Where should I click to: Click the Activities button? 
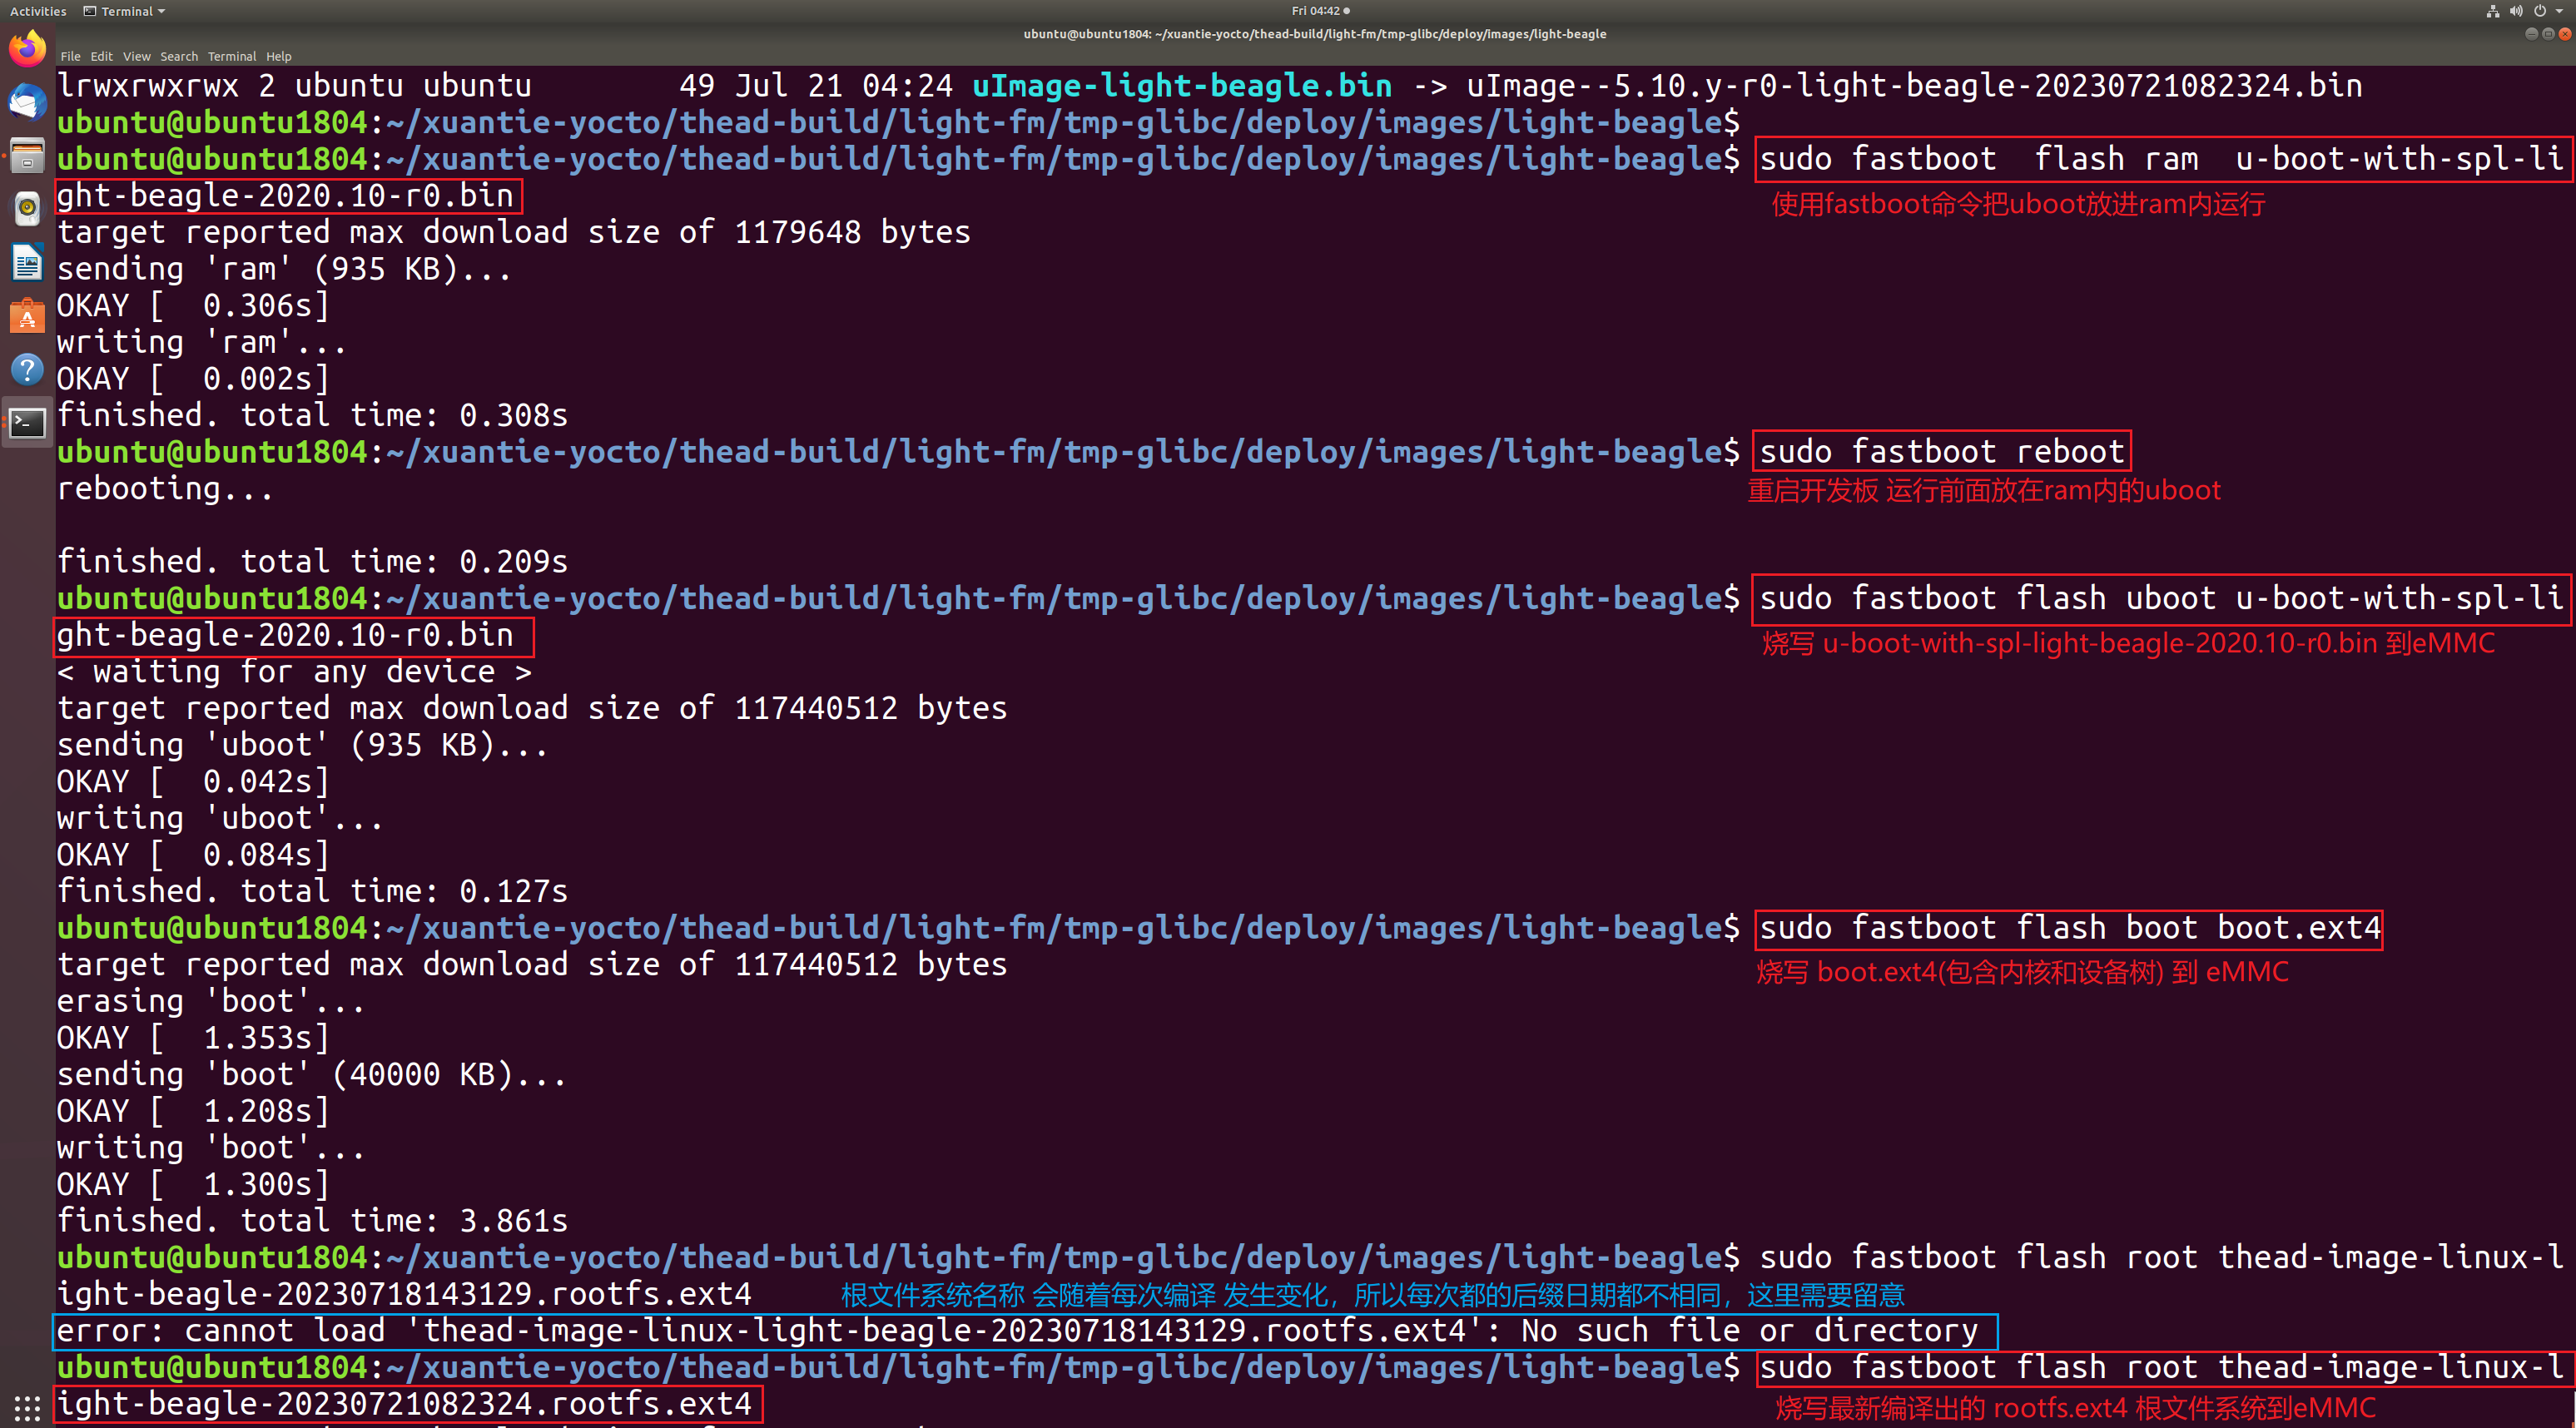click(38, 11)
